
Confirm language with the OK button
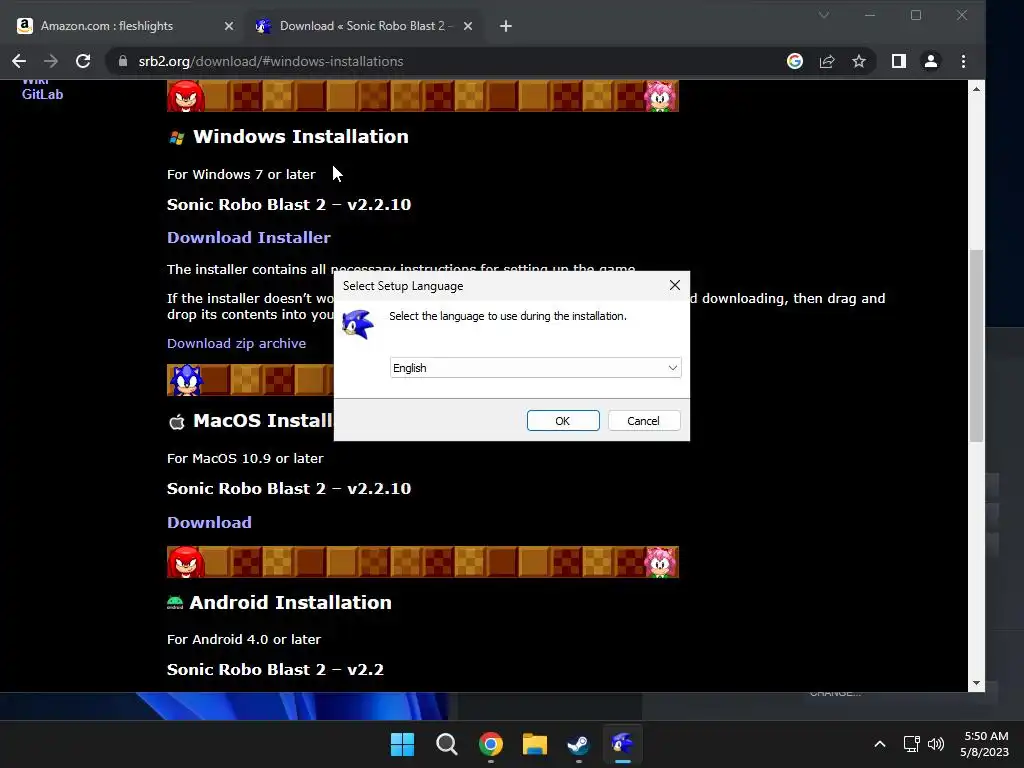(x=563, y=421)
